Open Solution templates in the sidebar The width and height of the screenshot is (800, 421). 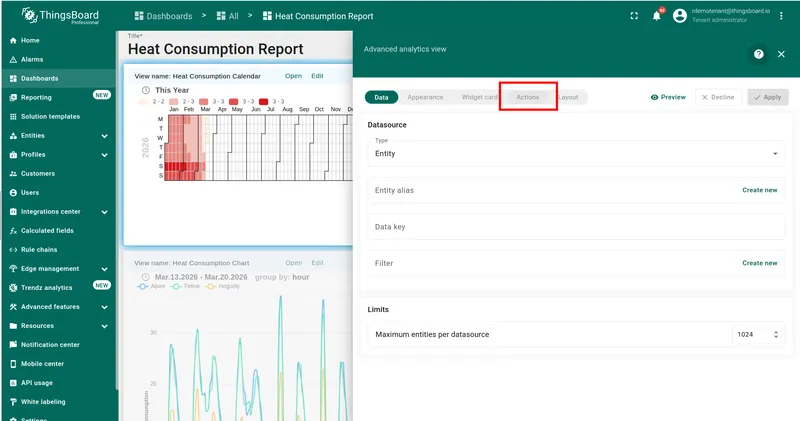coord(58,116)
